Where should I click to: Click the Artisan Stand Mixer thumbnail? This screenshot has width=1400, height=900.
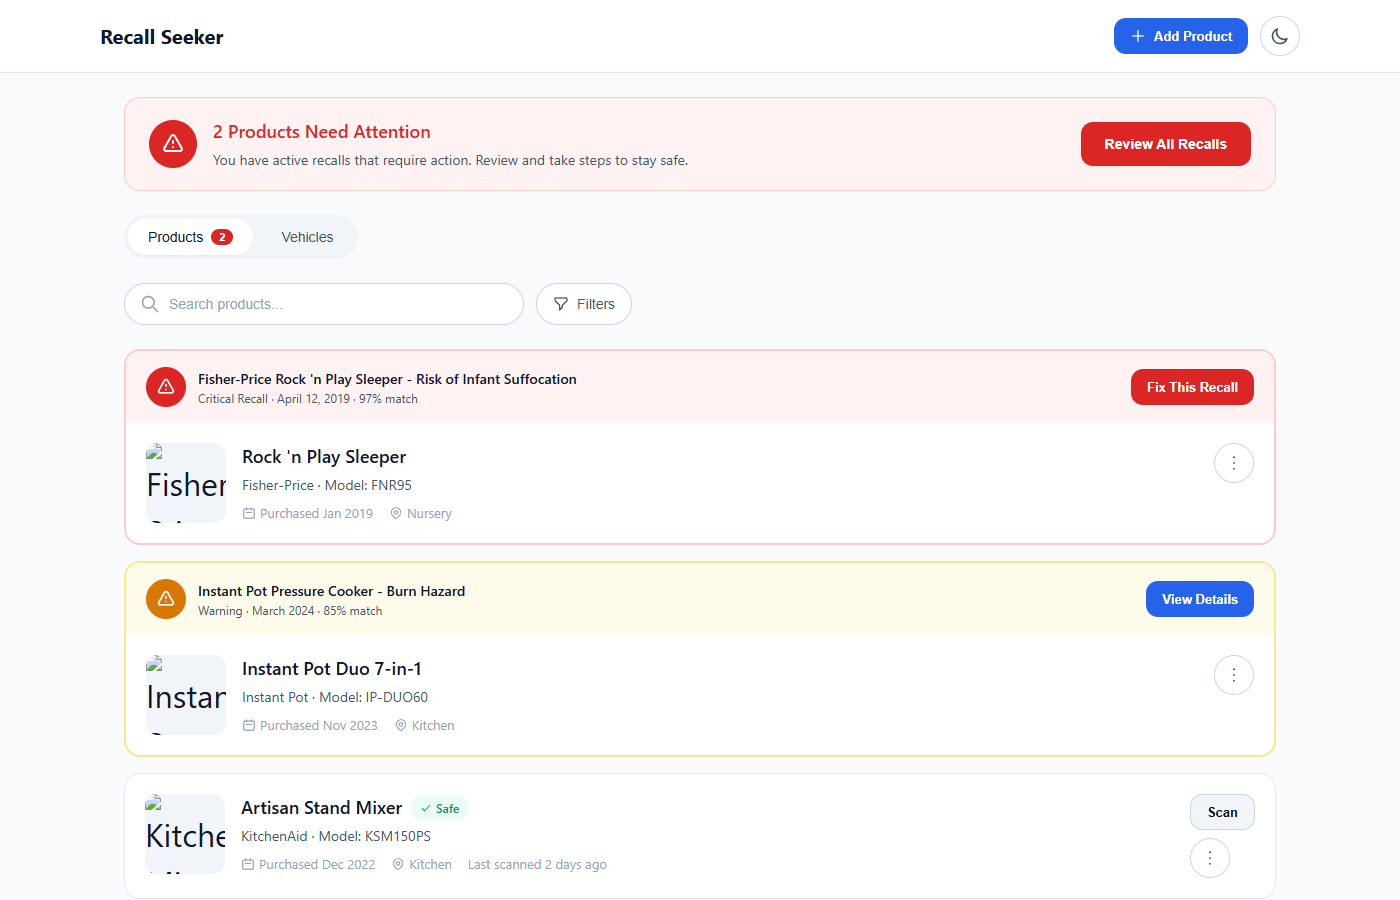[185, 834]
